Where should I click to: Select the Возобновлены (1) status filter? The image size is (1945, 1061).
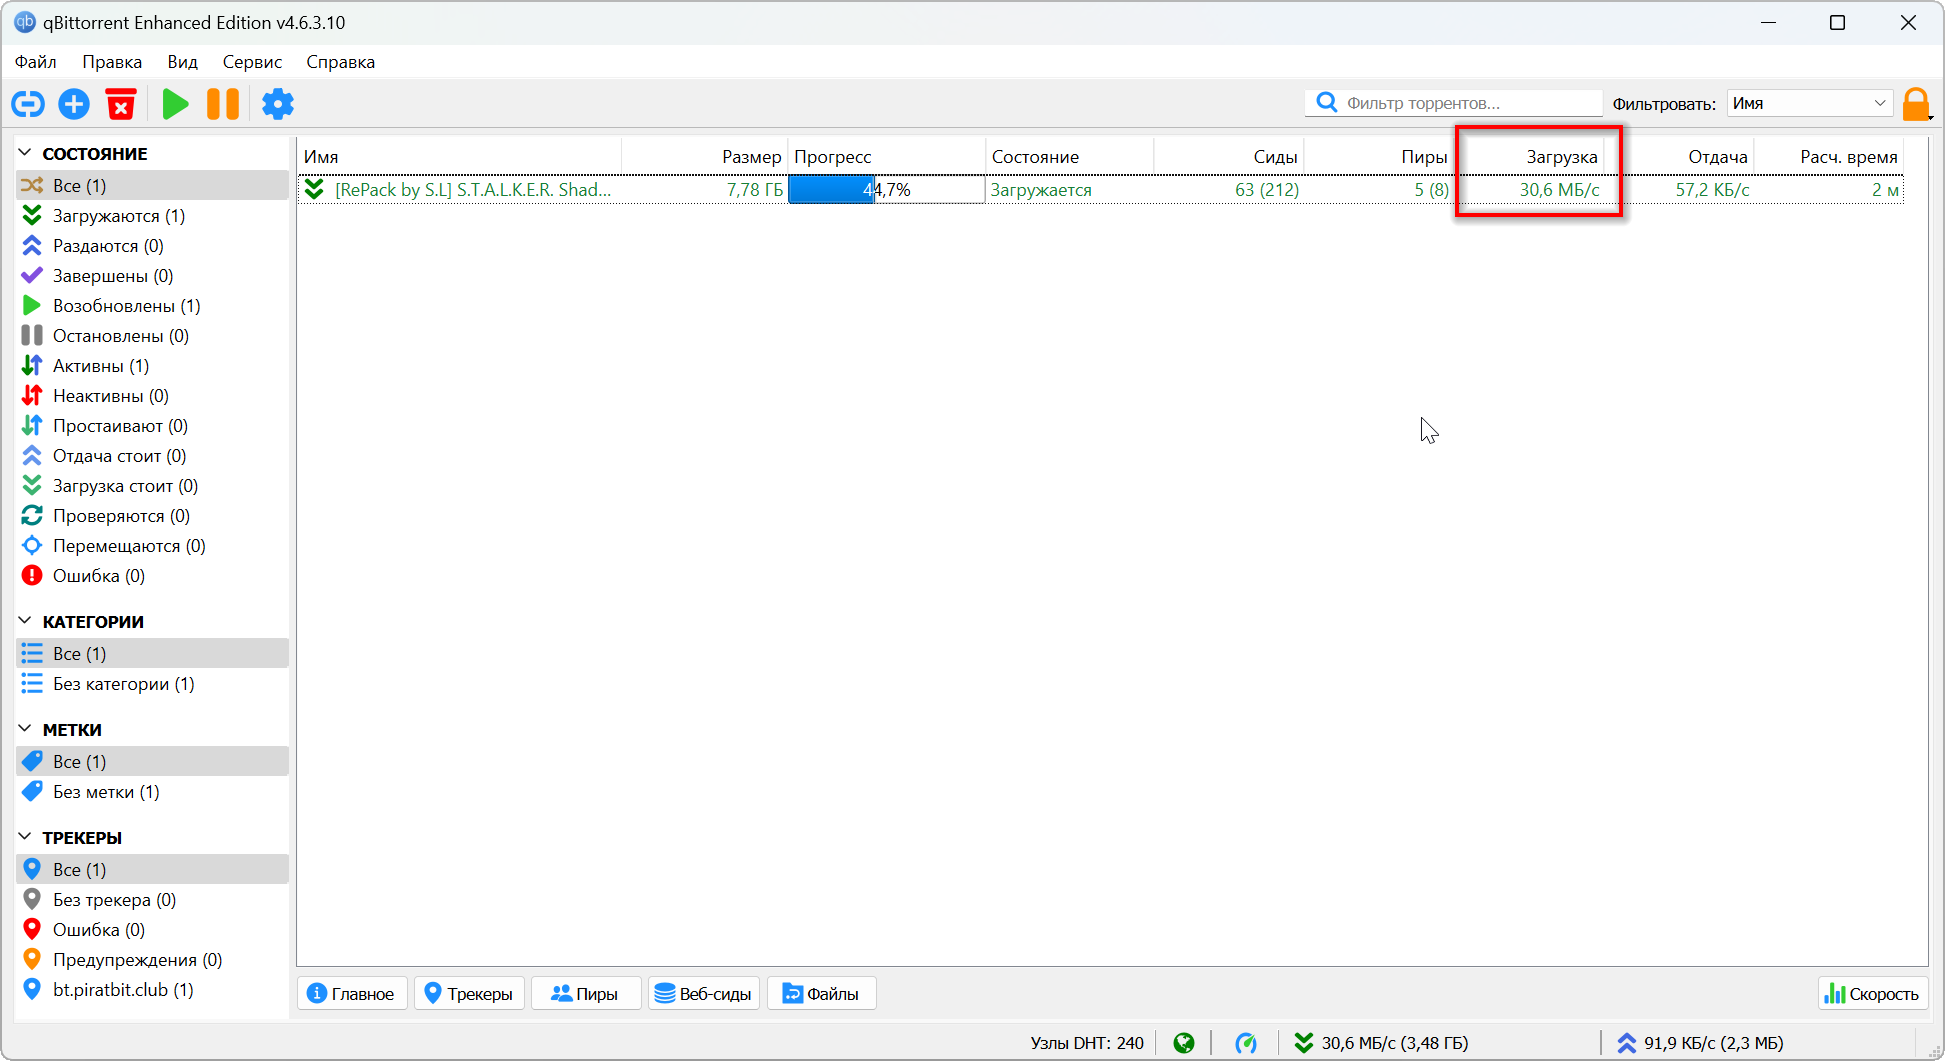153,306
